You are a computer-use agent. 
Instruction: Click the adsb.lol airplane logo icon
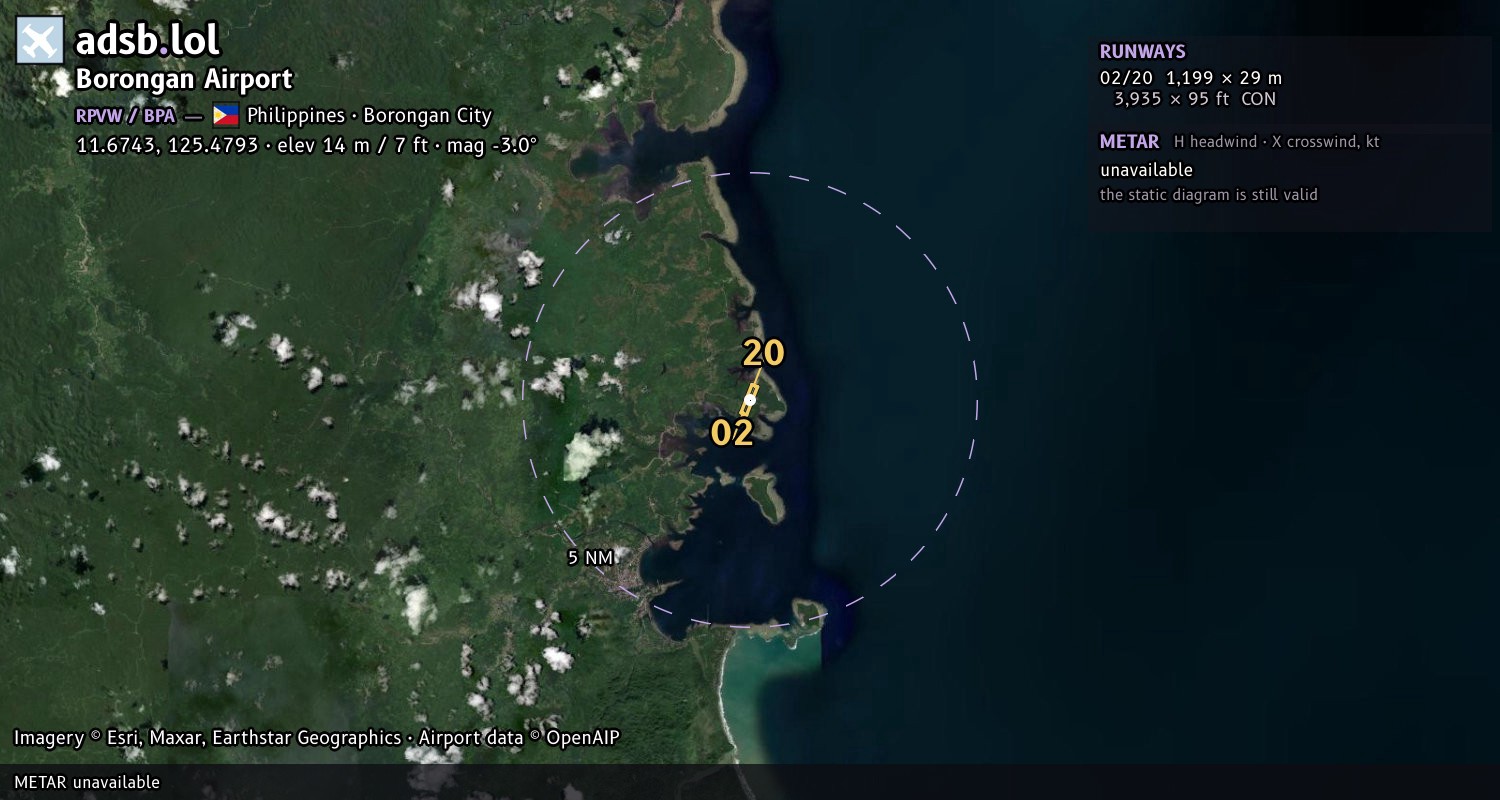tap(40, 40)
